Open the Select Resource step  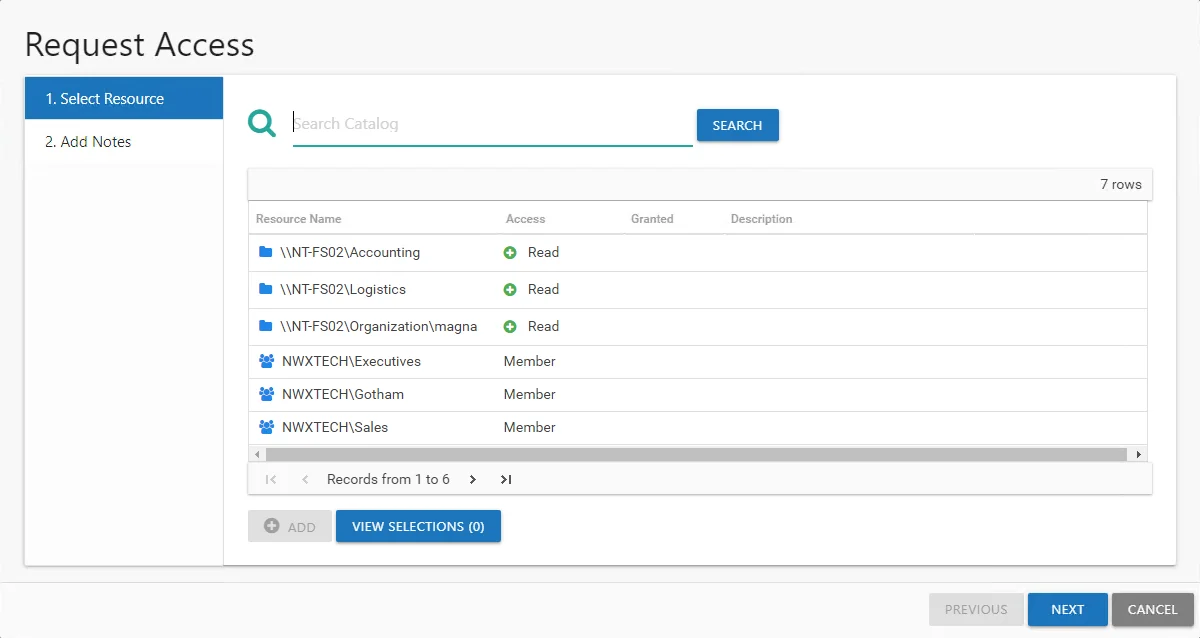point(124,98)
